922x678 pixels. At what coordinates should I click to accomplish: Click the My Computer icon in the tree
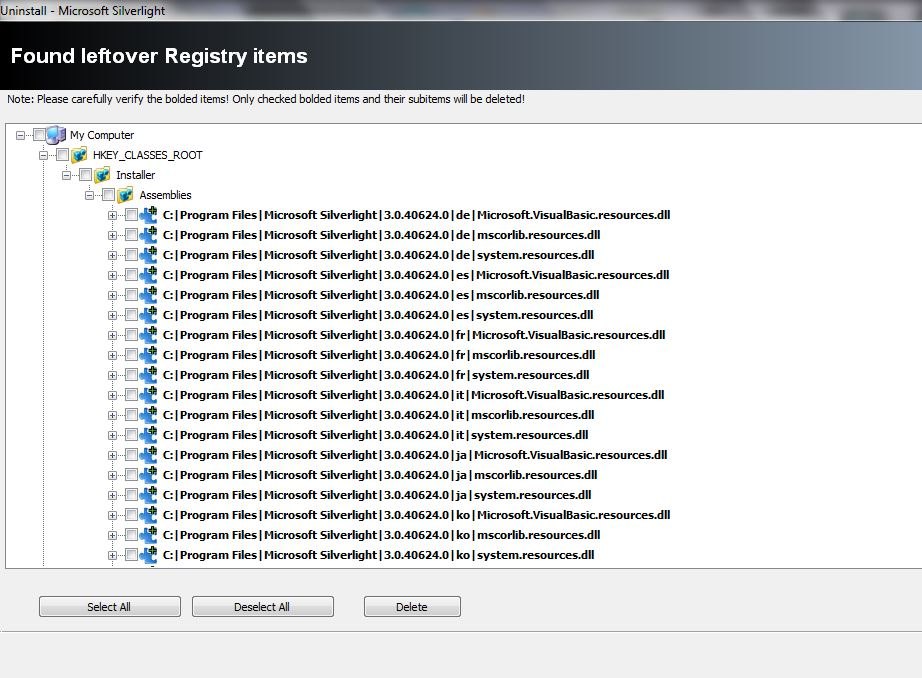(x=56, y=135)
